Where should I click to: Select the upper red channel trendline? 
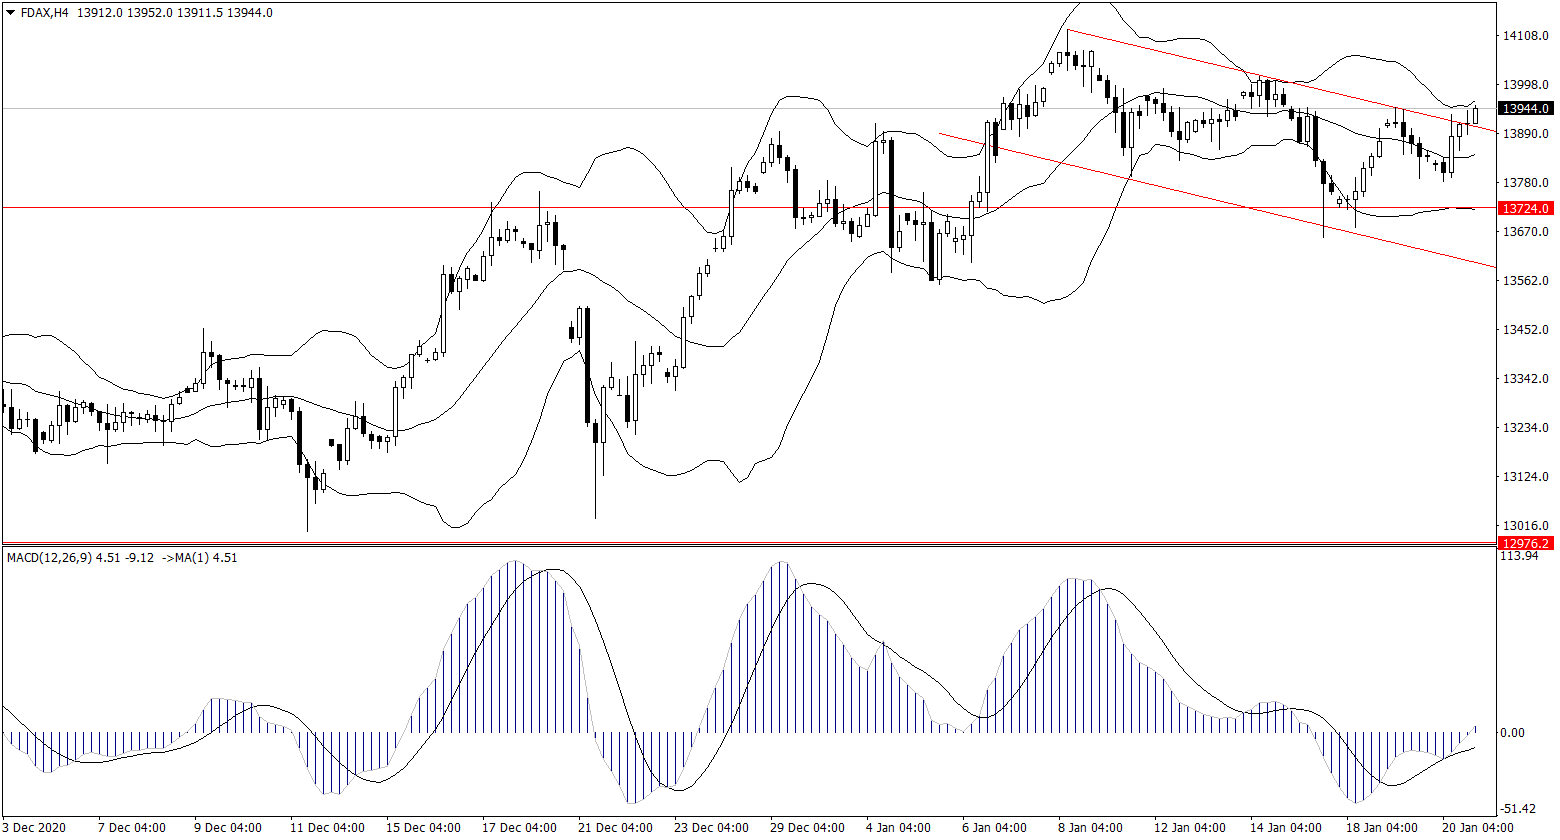tap(1200, 61)
